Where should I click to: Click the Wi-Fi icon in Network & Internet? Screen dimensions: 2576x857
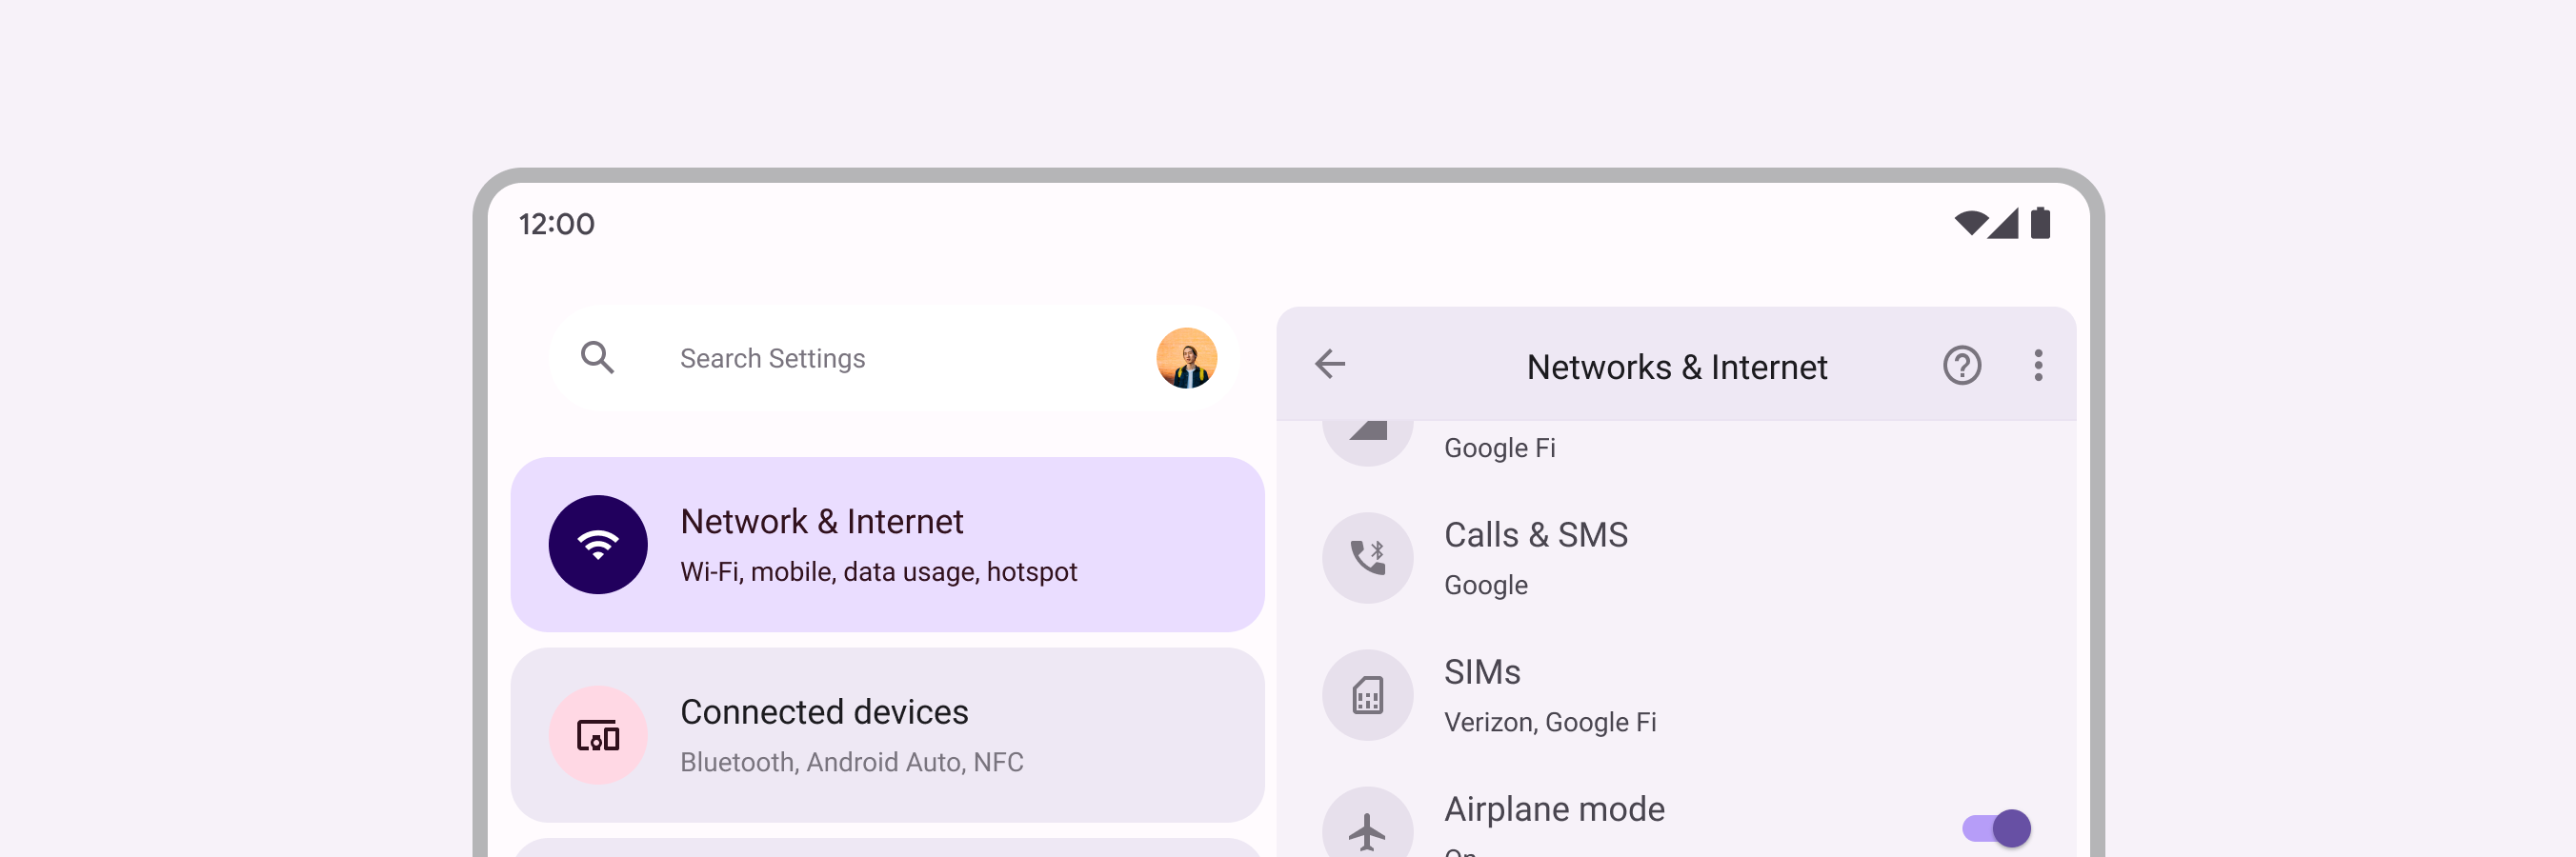(598, 545)
